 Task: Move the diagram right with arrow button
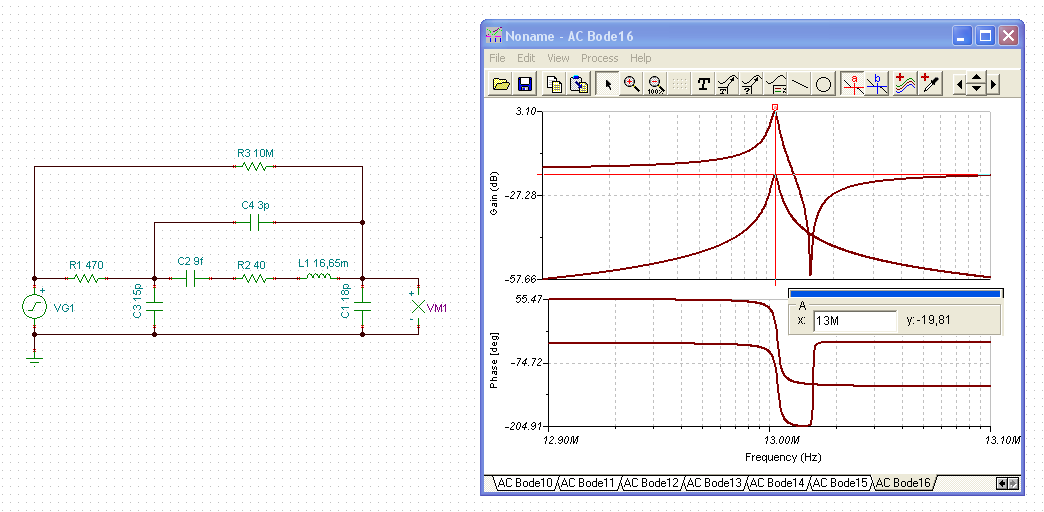993,85
